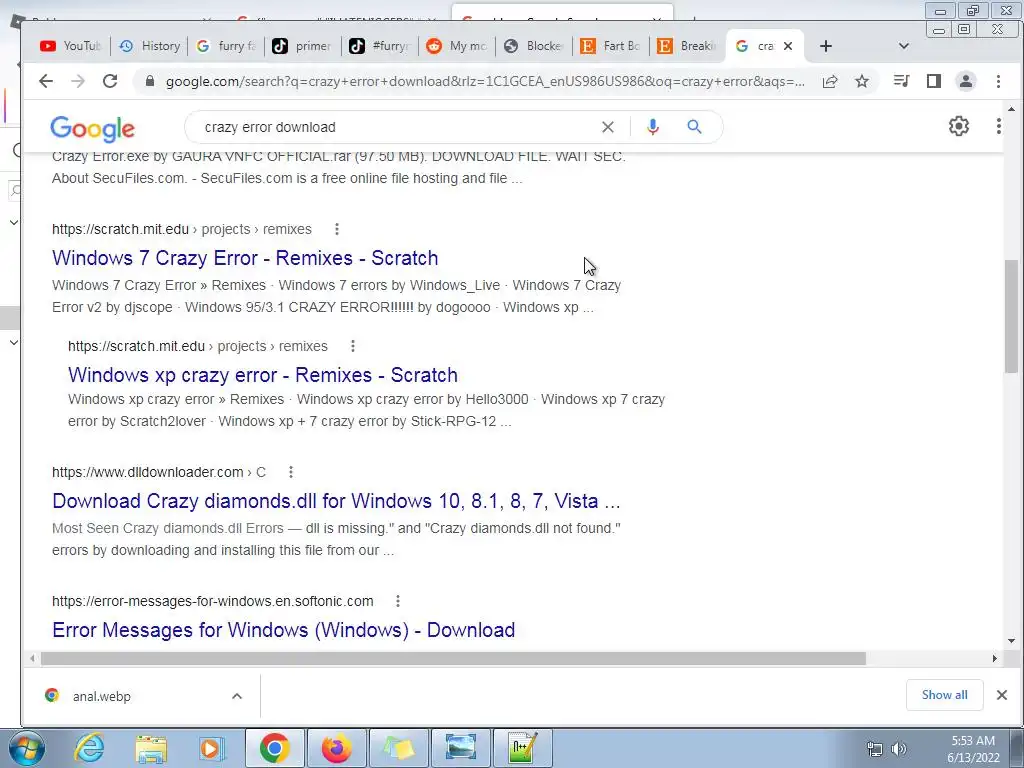
Task: Click the network tray icon
Action: [x=874, y=749]
